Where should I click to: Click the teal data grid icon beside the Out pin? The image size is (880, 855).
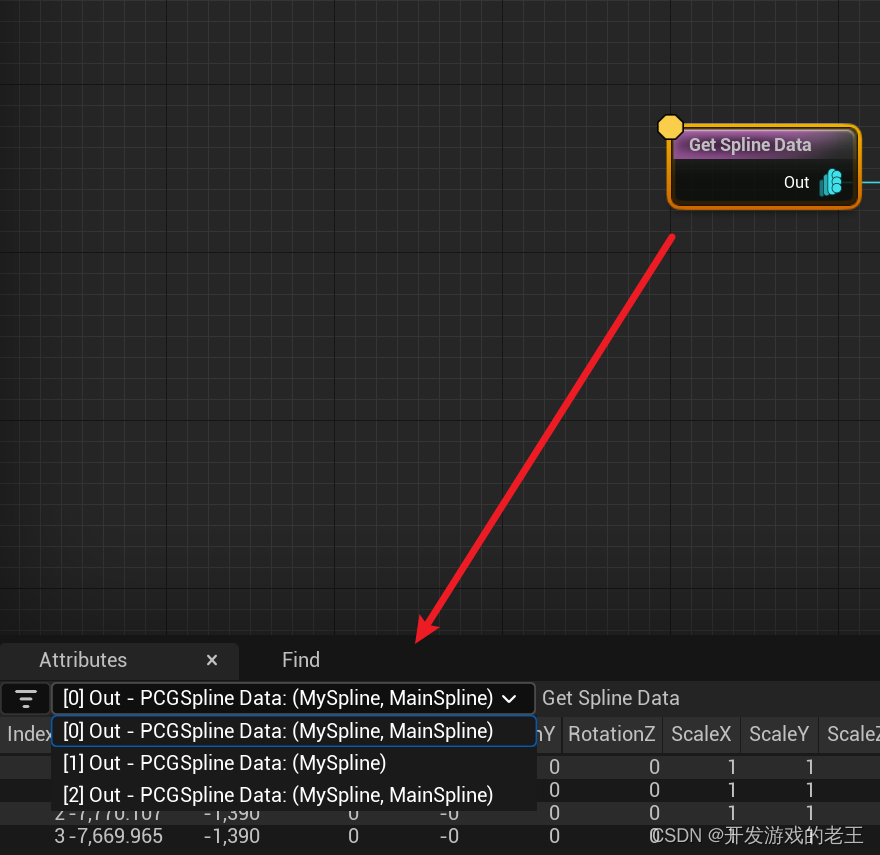click(831, 183)
